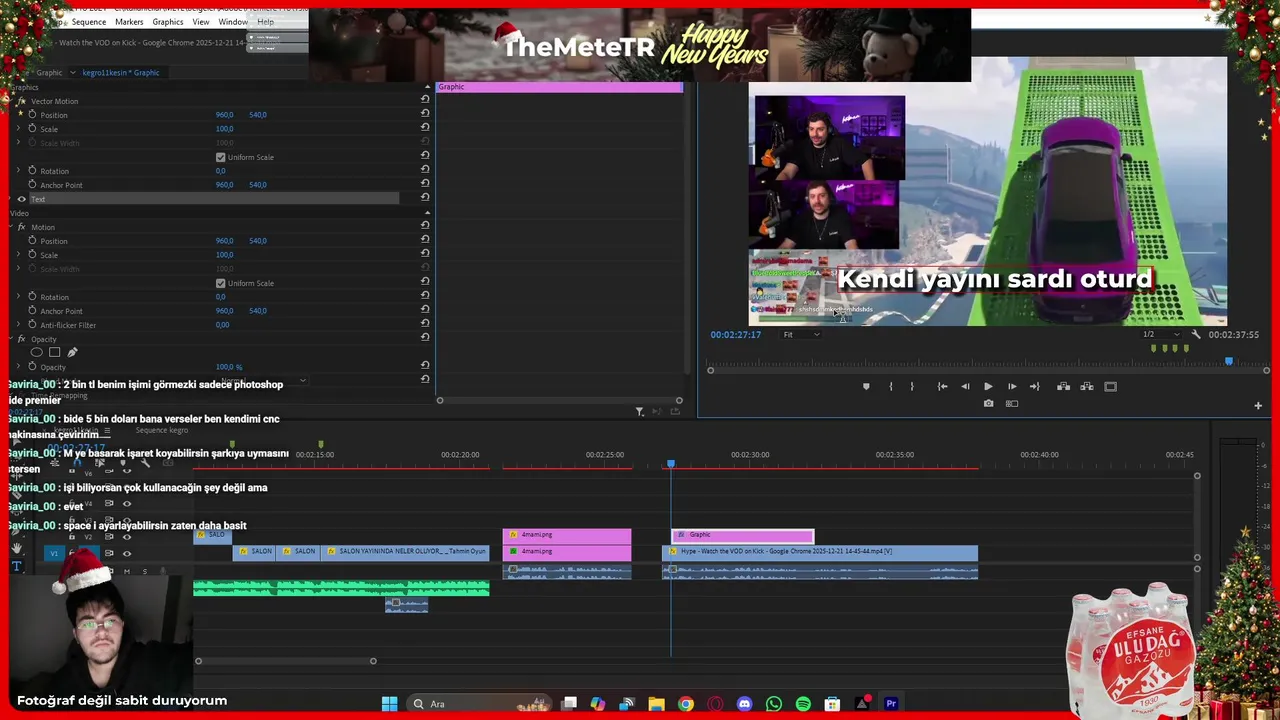
Task: Expand the Opacity value property
Action: (18, 366)
